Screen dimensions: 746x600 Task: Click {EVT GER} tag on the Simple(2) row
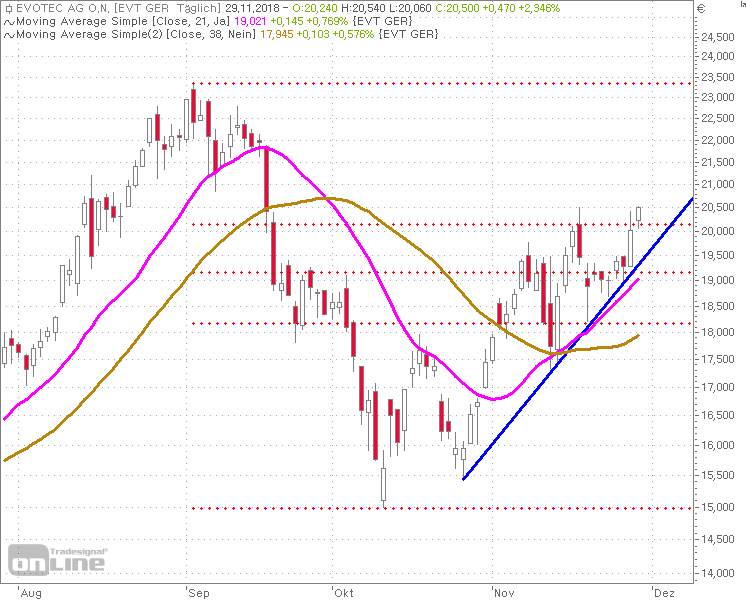[408, 34]
